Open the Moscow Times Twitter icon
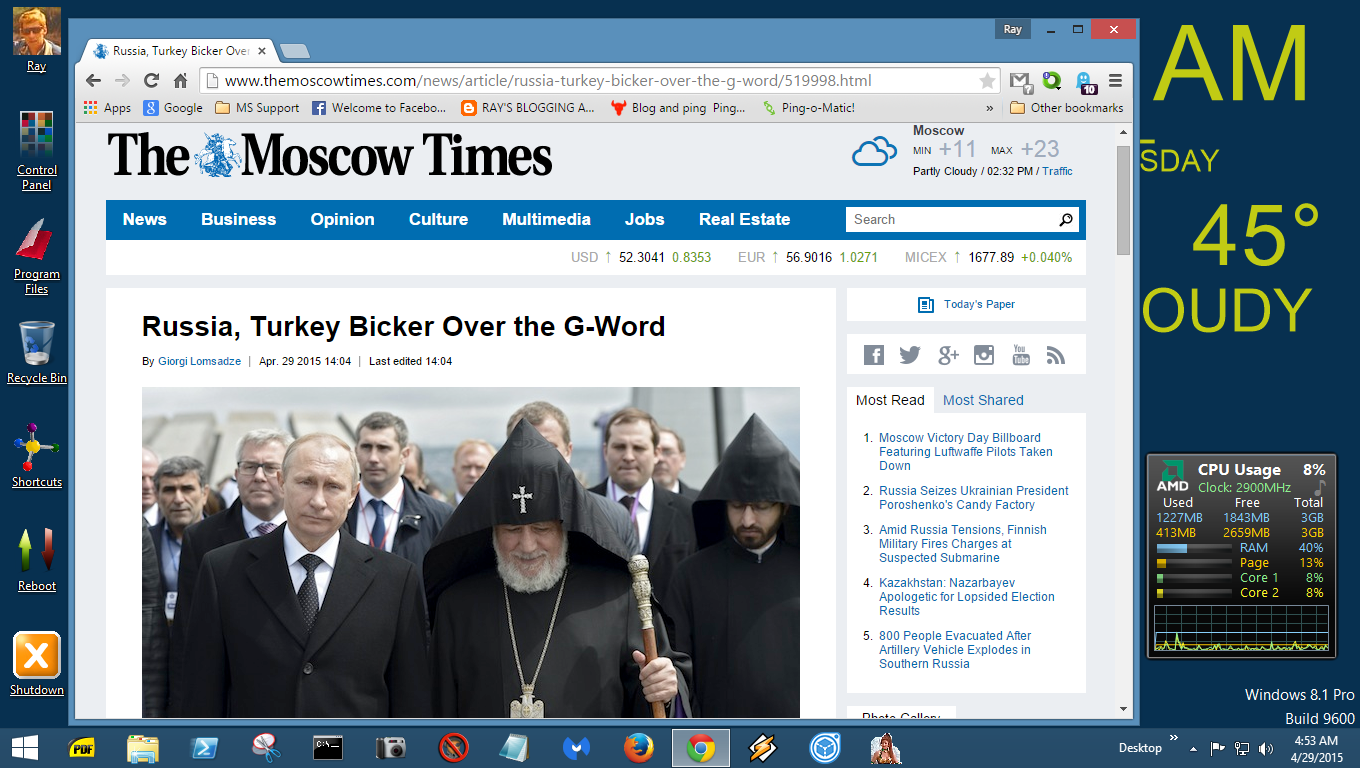This screenshot has width=1360, height=768. tap(910, 355)
